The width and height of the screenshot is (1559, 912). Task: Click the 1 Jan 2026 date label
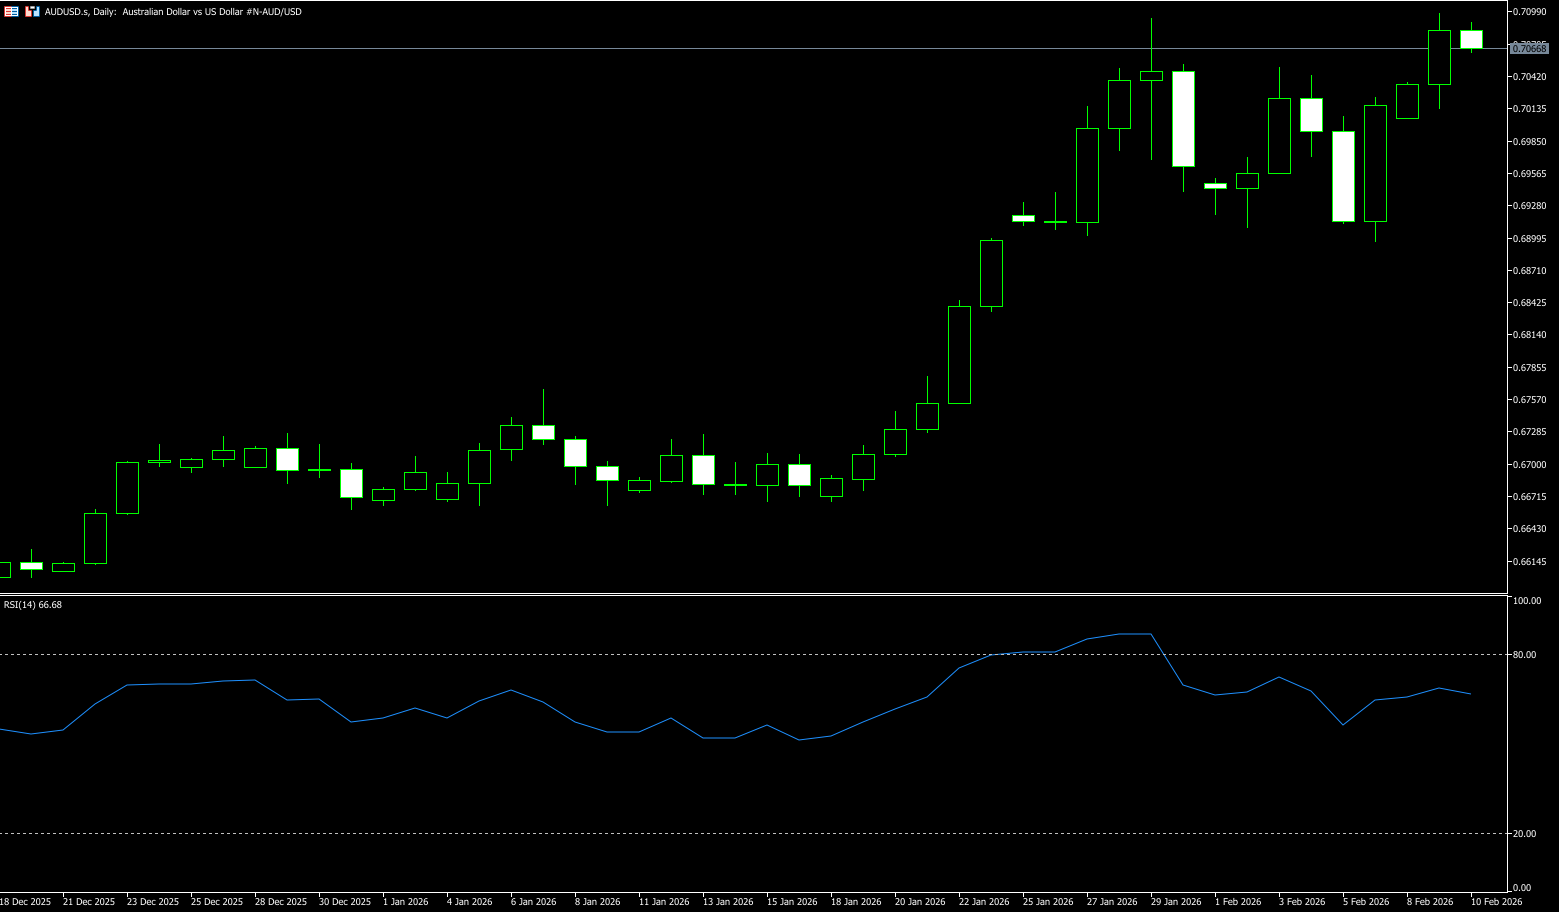coord(405,902)
